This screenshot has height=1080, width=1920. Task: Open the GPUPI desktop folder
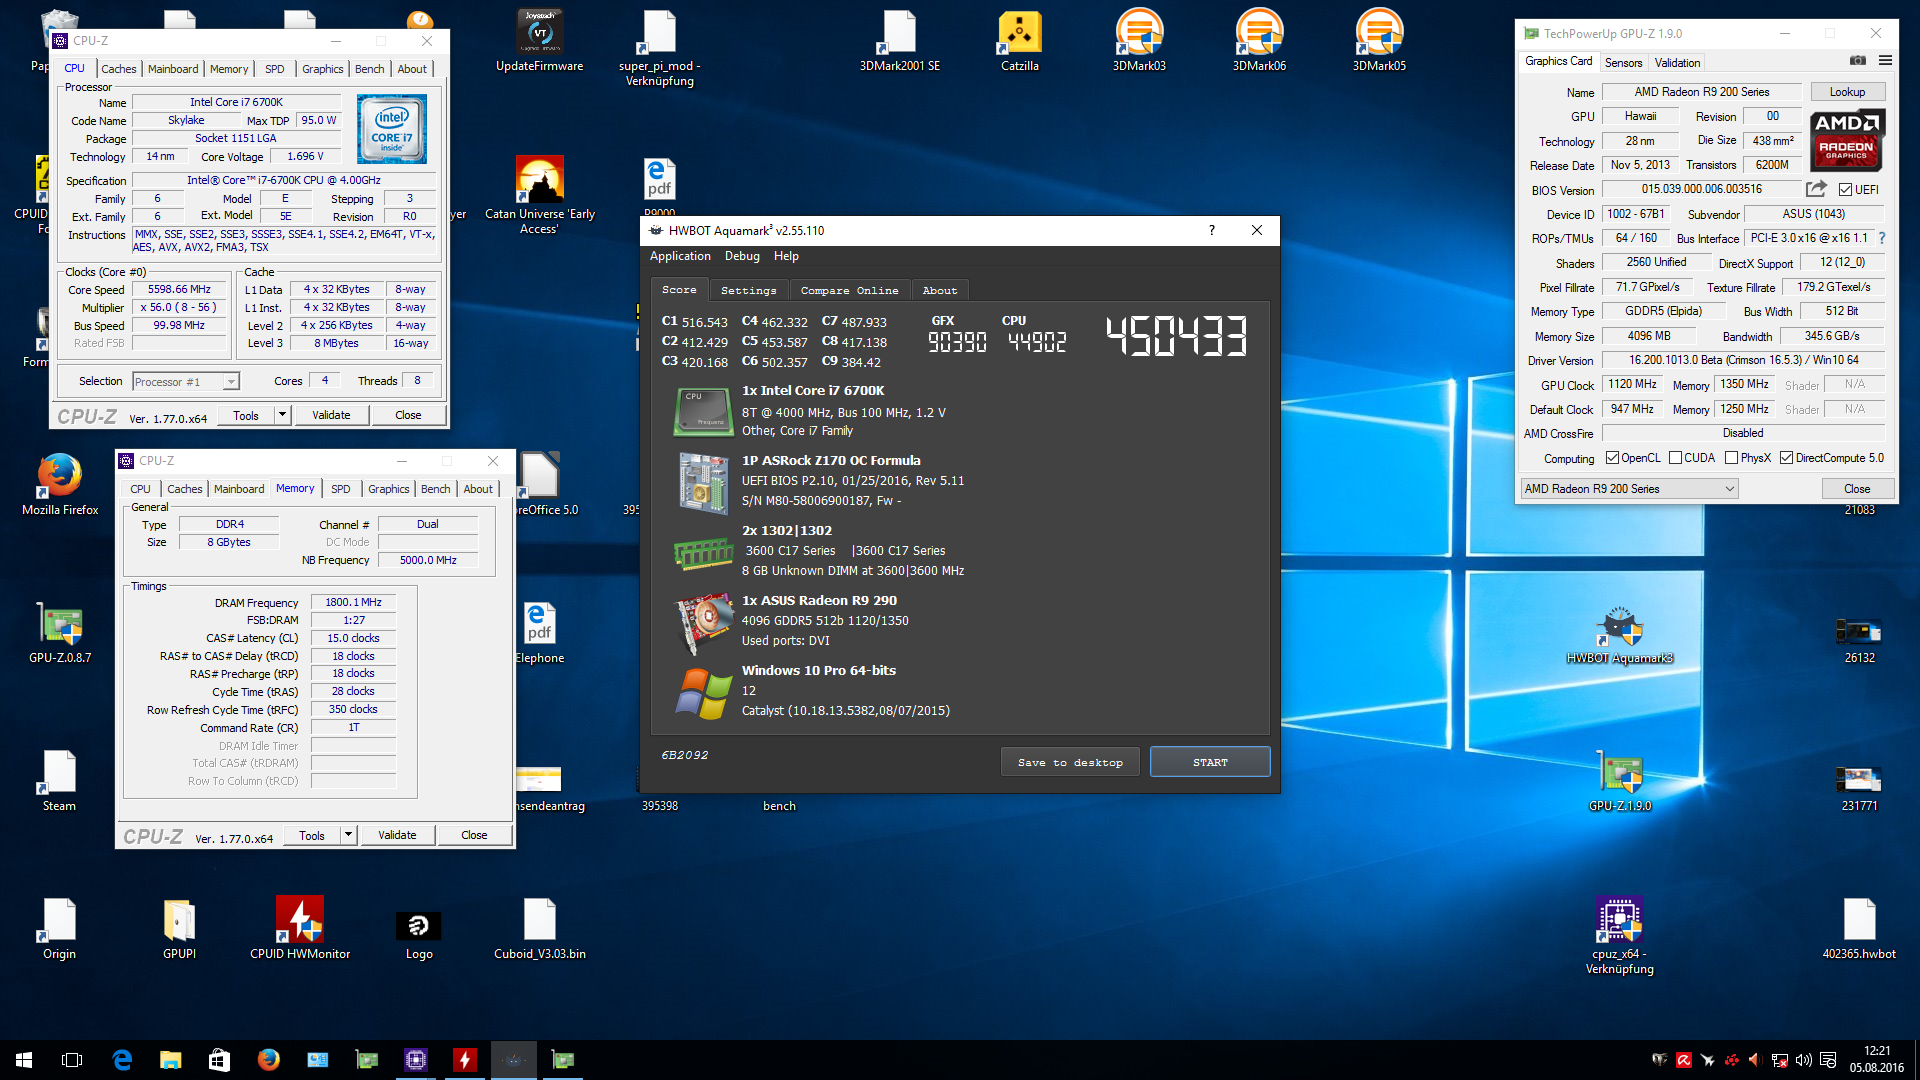tap(179, 928)
